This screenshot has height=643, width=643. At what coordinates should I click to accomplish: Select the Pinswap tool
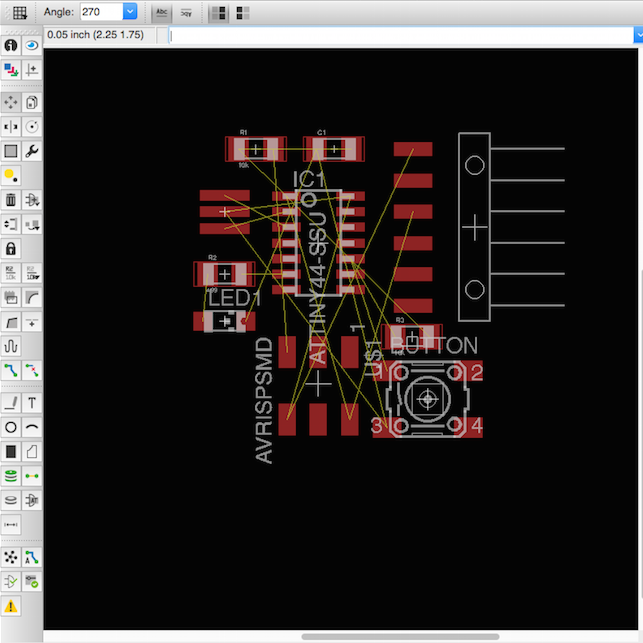point(11,224)
